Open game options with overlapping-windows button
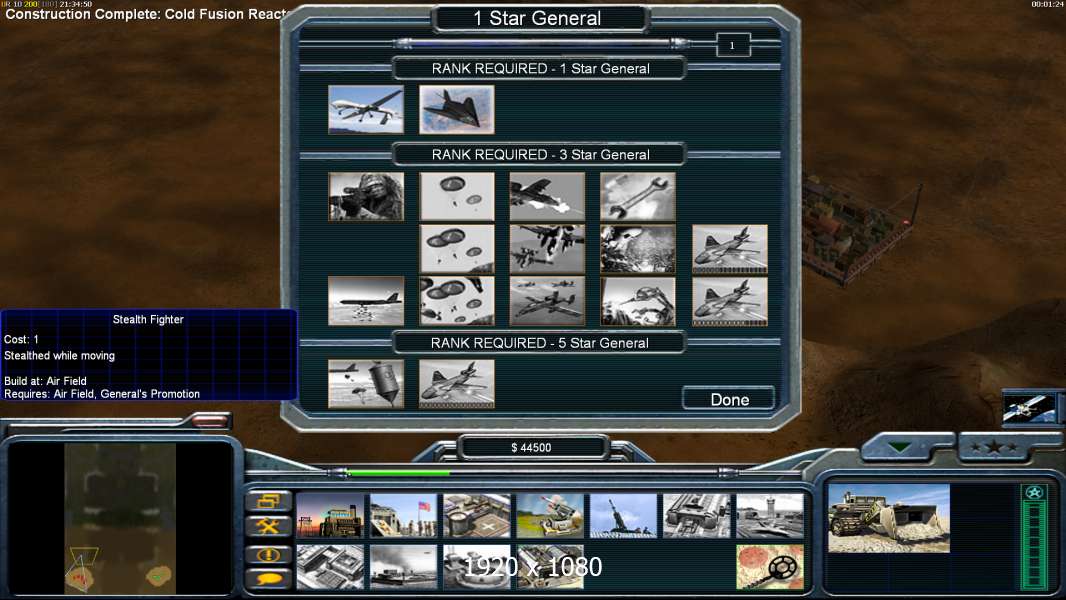 pos(269,501)
